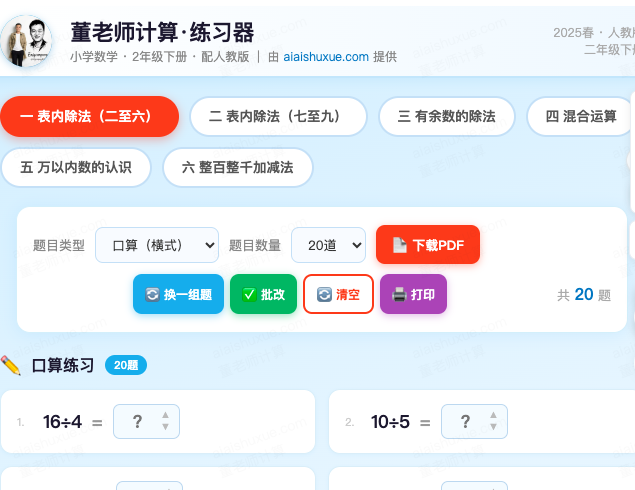Click the blue 20题 badge

126,366
